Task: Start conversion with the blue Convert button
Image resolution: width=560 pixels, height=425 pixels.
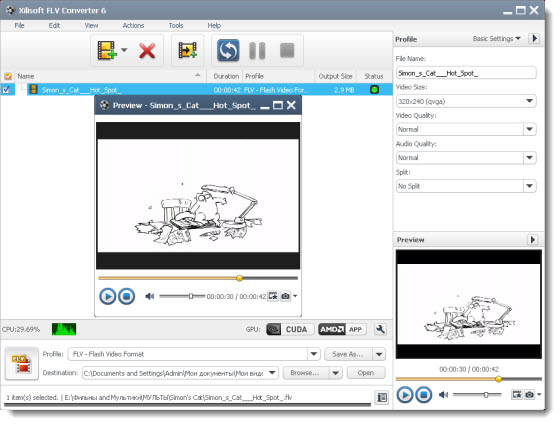Action: point(228,50)
